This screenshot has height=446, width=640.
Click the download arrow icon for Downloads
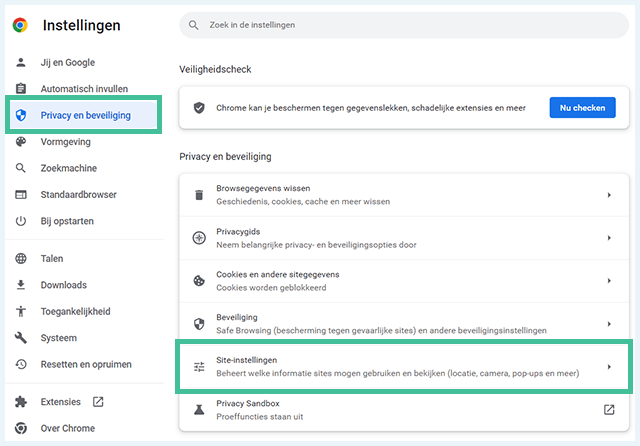click(21, 285)
